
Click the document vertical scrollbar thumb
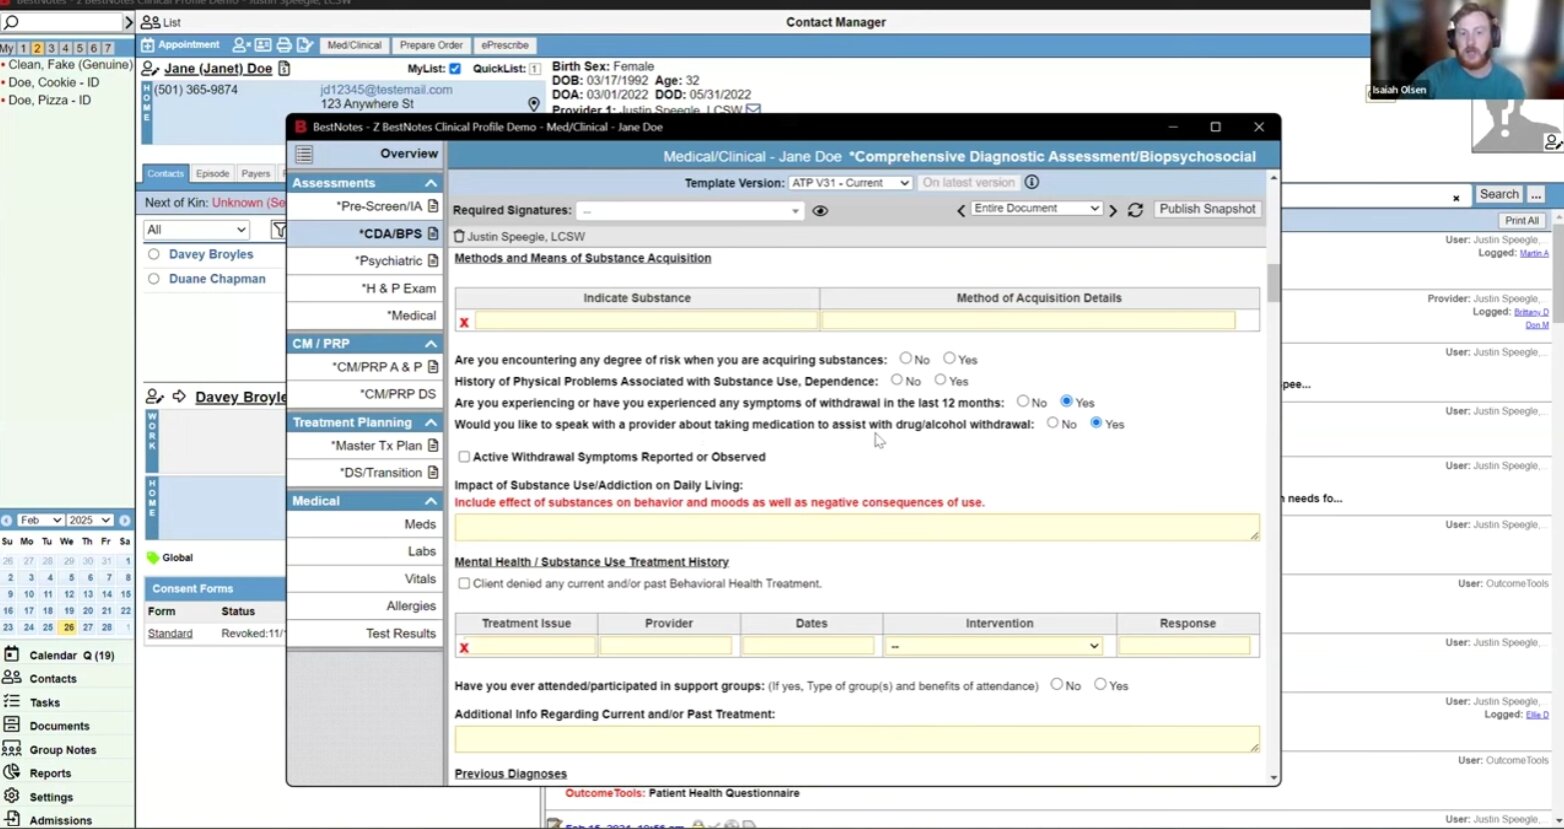[1273, 282]
